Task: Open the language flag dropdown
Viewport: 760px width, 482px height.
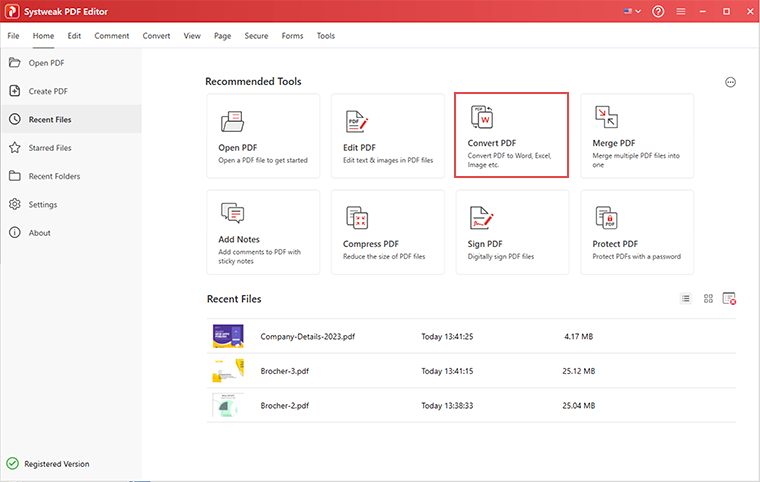Action: point(633,11)
